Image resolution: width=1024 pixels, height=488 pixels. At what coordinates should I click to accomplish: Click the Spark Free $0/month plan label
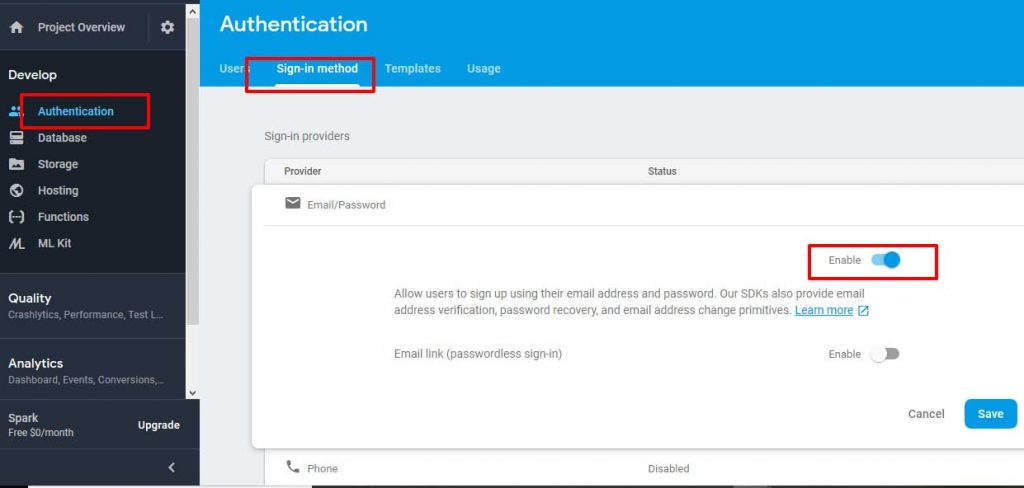[x=40, y=425]
